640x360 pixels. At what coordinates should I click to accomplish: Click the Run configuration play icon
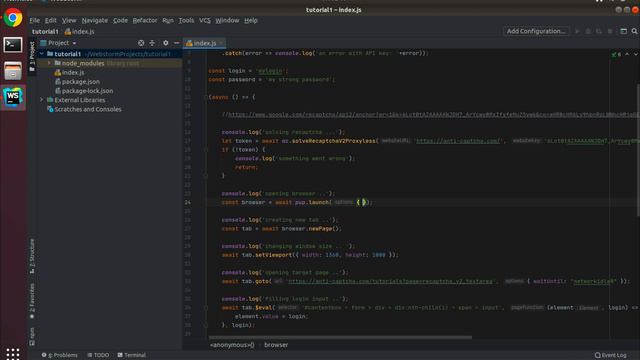(x=577, y=31)
